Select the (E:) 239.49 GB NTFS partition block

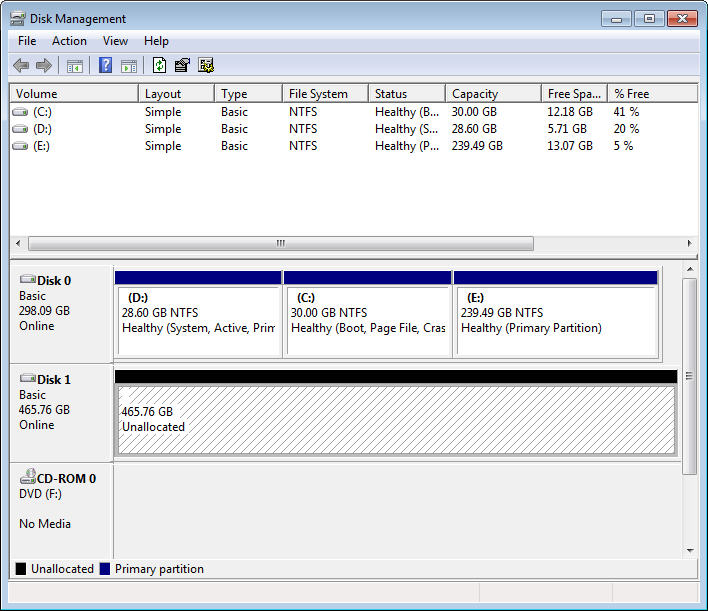point(555,315)
